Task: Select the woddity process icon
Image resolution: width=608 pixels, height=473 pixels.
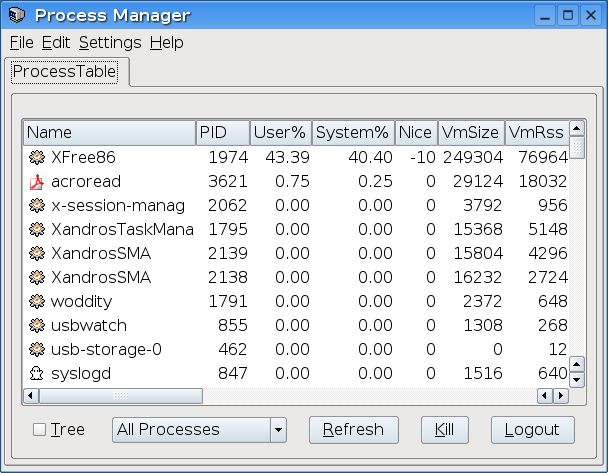Action: [x=37, y=301]
